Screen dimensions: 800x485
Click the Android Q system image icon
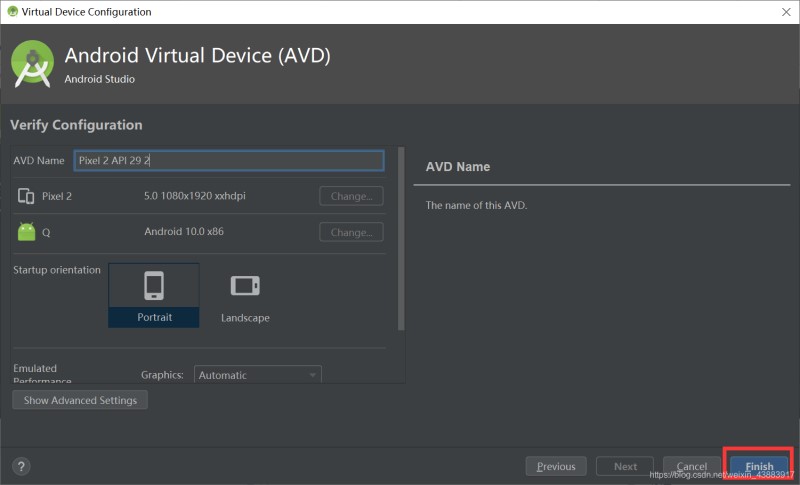pyautogui.click(x=26, y=232)
